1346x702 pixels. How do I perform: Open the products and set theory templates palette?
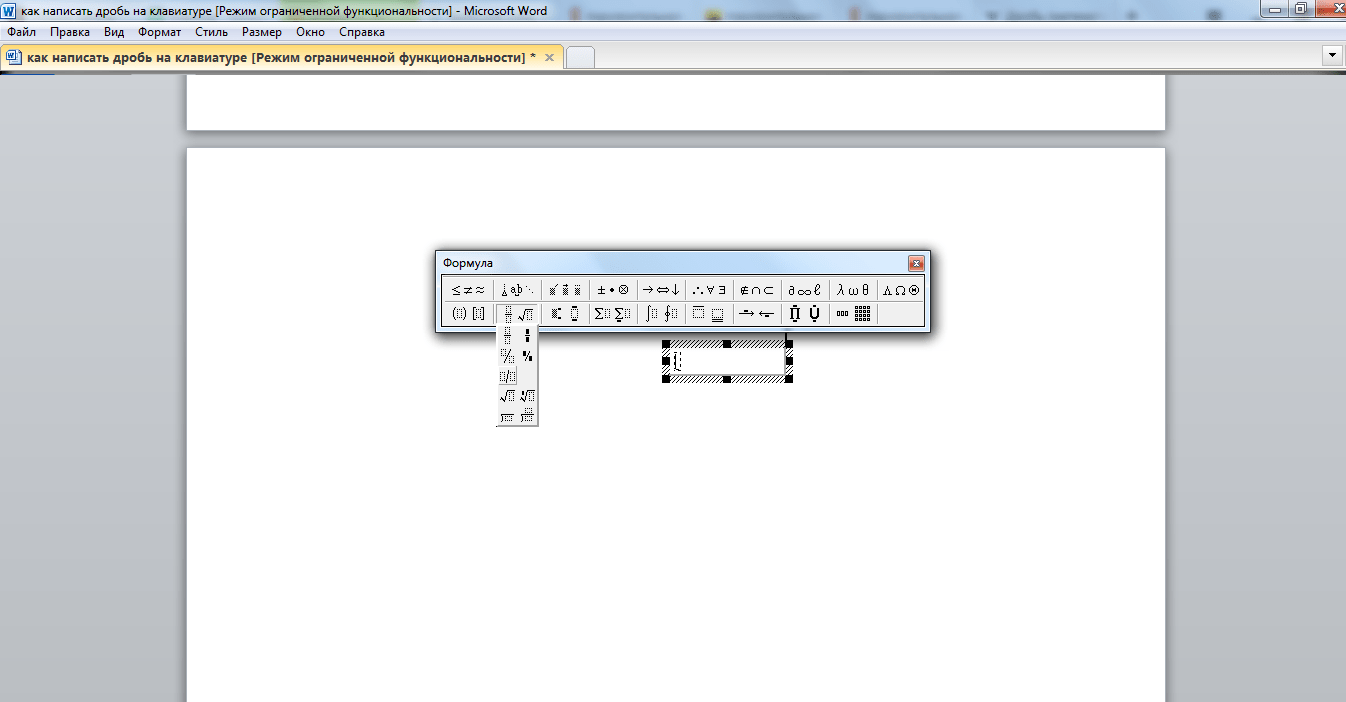tap(805, 314)
